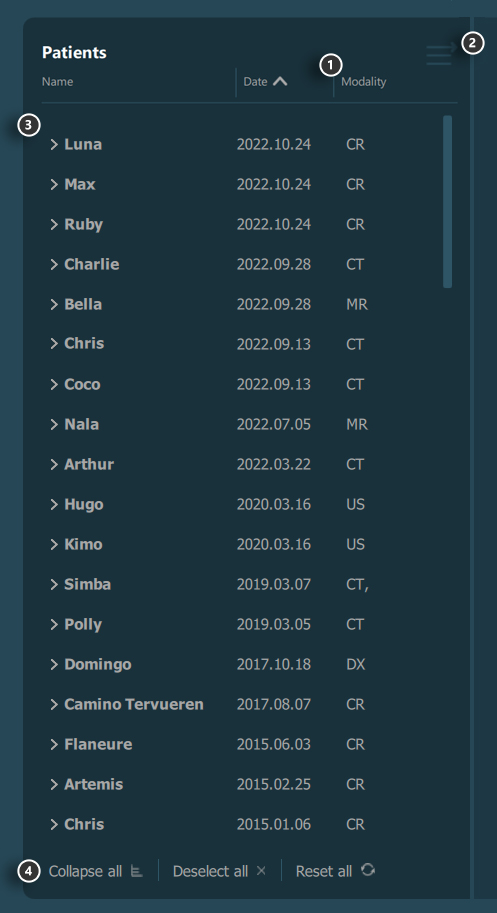
Task: Click the Deselect all X icon
Action: [261, 870]
